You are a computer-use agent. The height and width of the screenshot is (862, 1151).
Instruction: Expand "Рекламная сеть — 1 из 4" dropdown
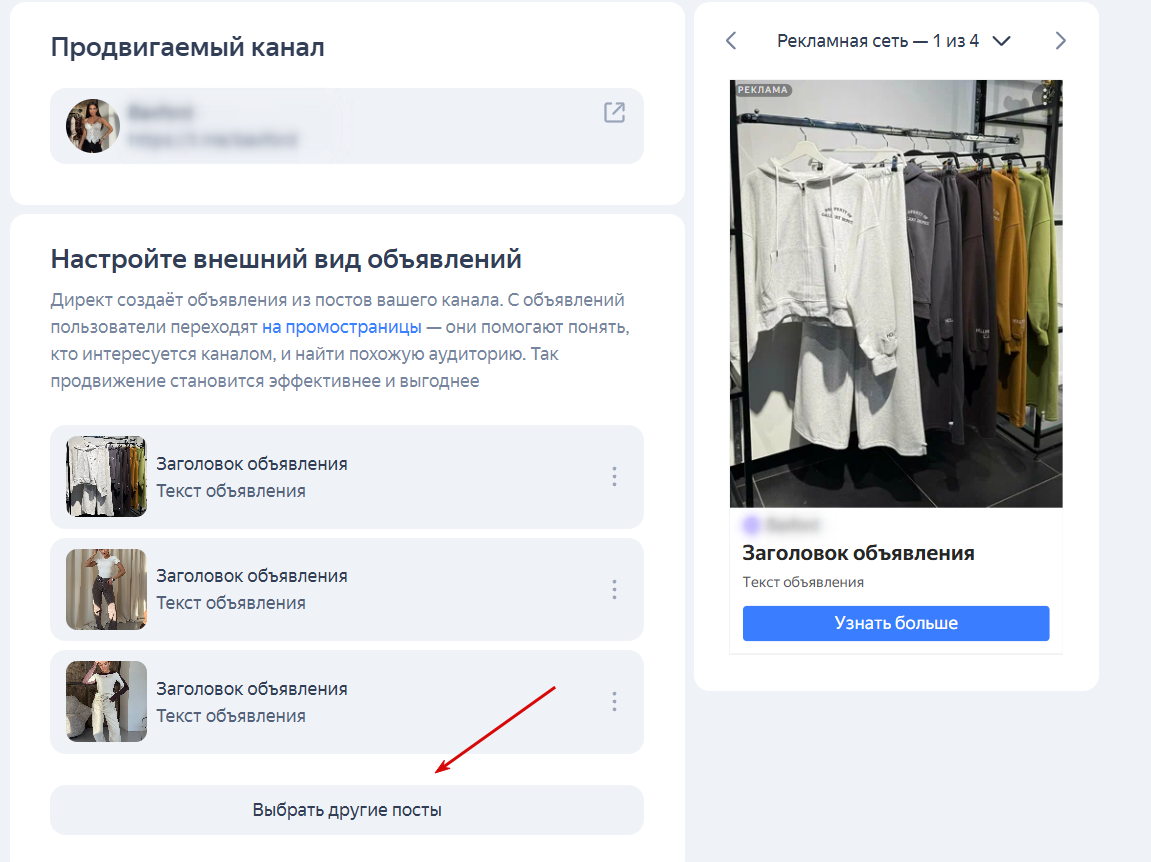877,41
